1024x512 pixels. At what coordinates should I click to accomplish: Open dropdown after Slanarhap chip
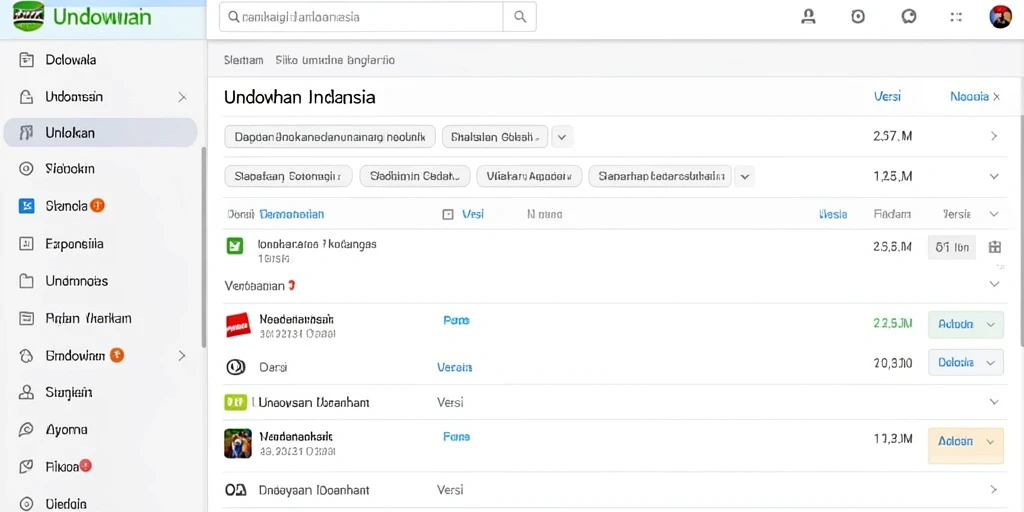pyautogui.click(x=745, y=176)
